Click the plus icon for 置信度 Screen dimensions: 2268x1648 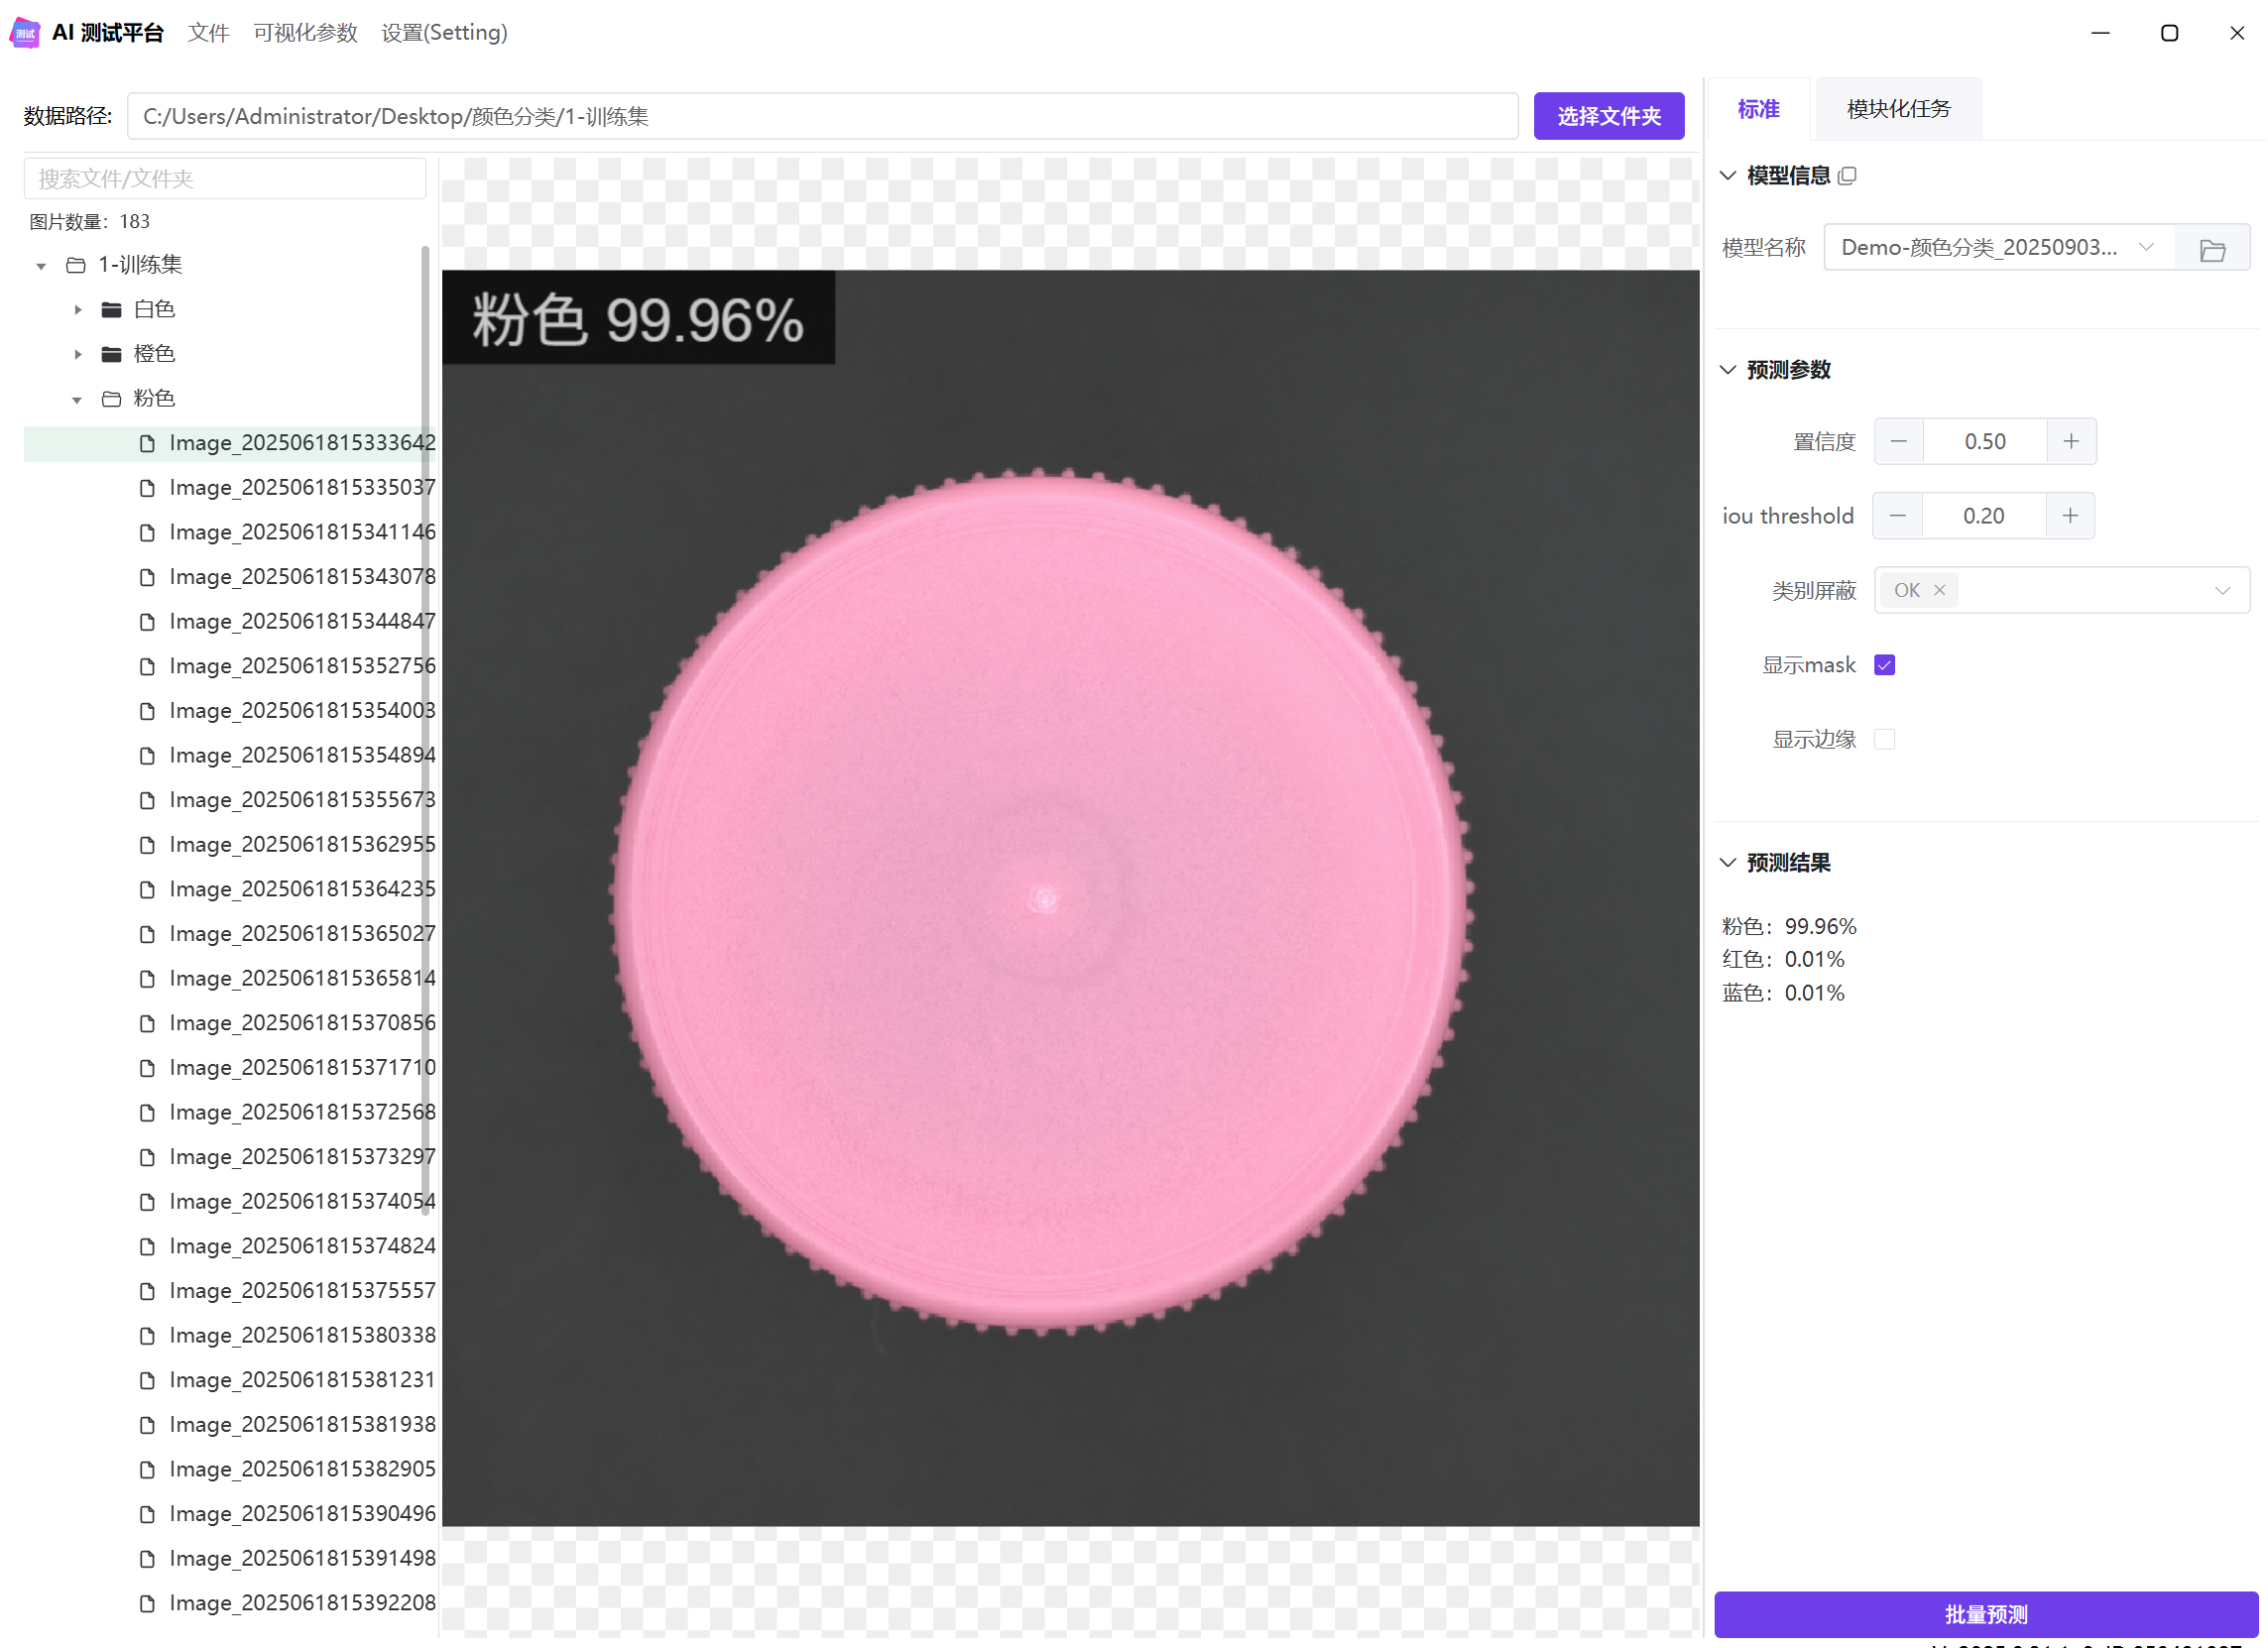[x=2070, y=441]
